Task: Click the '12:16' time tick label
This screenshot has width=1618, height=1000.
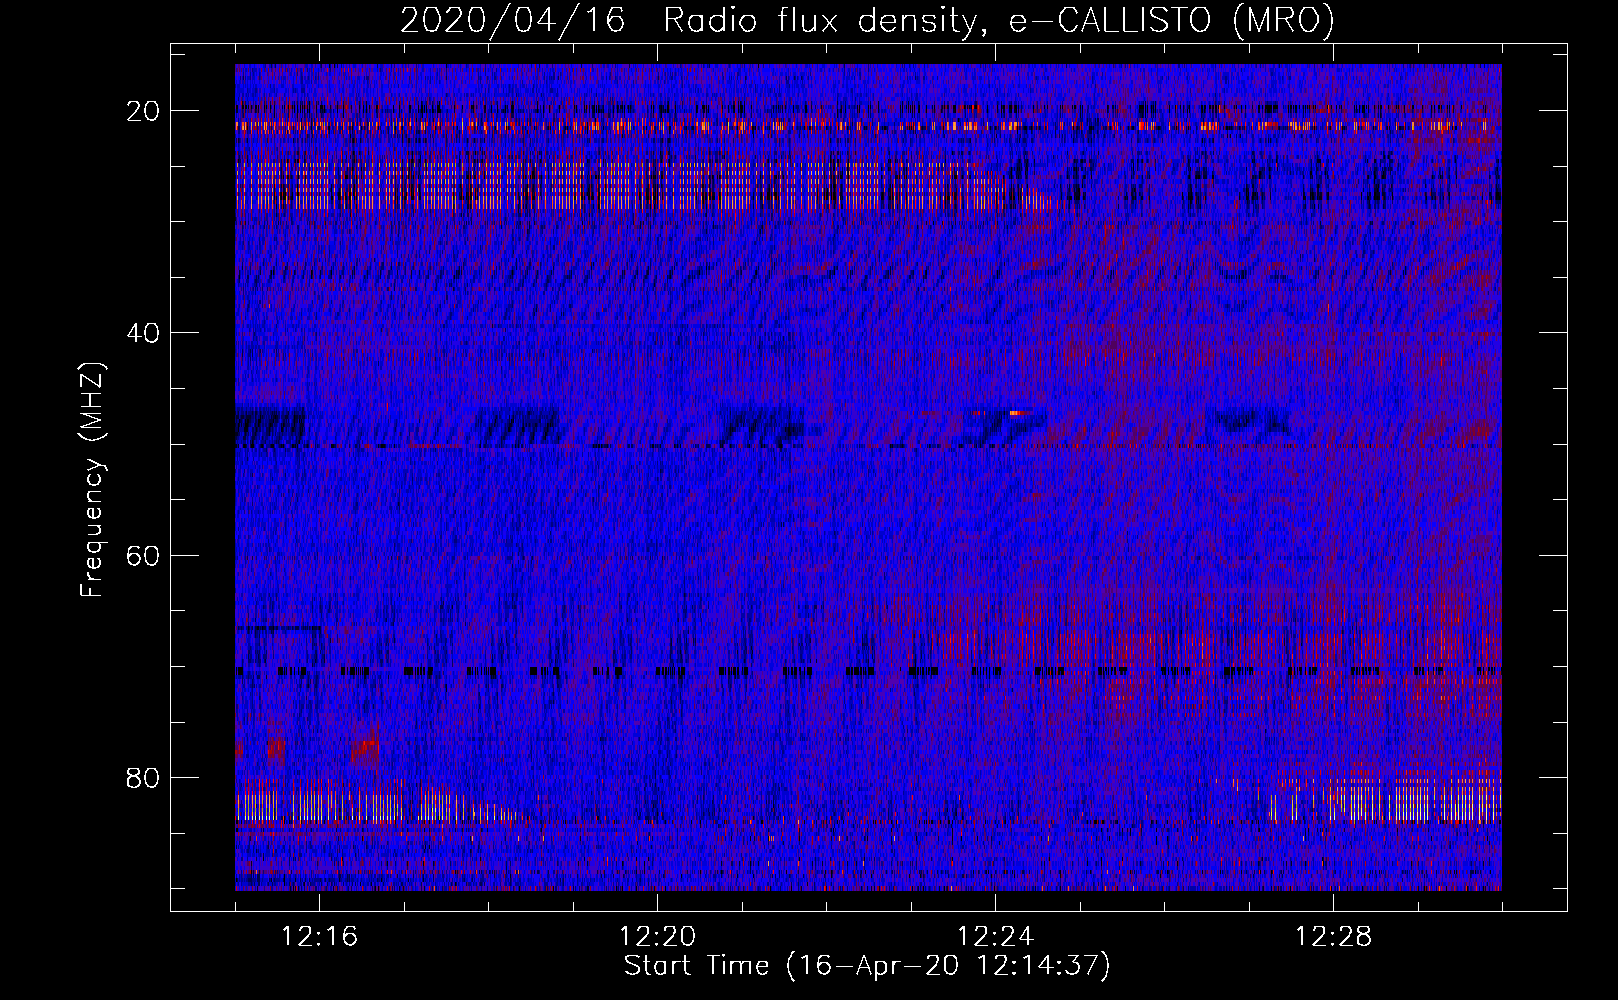Action: tap(320, 937)
